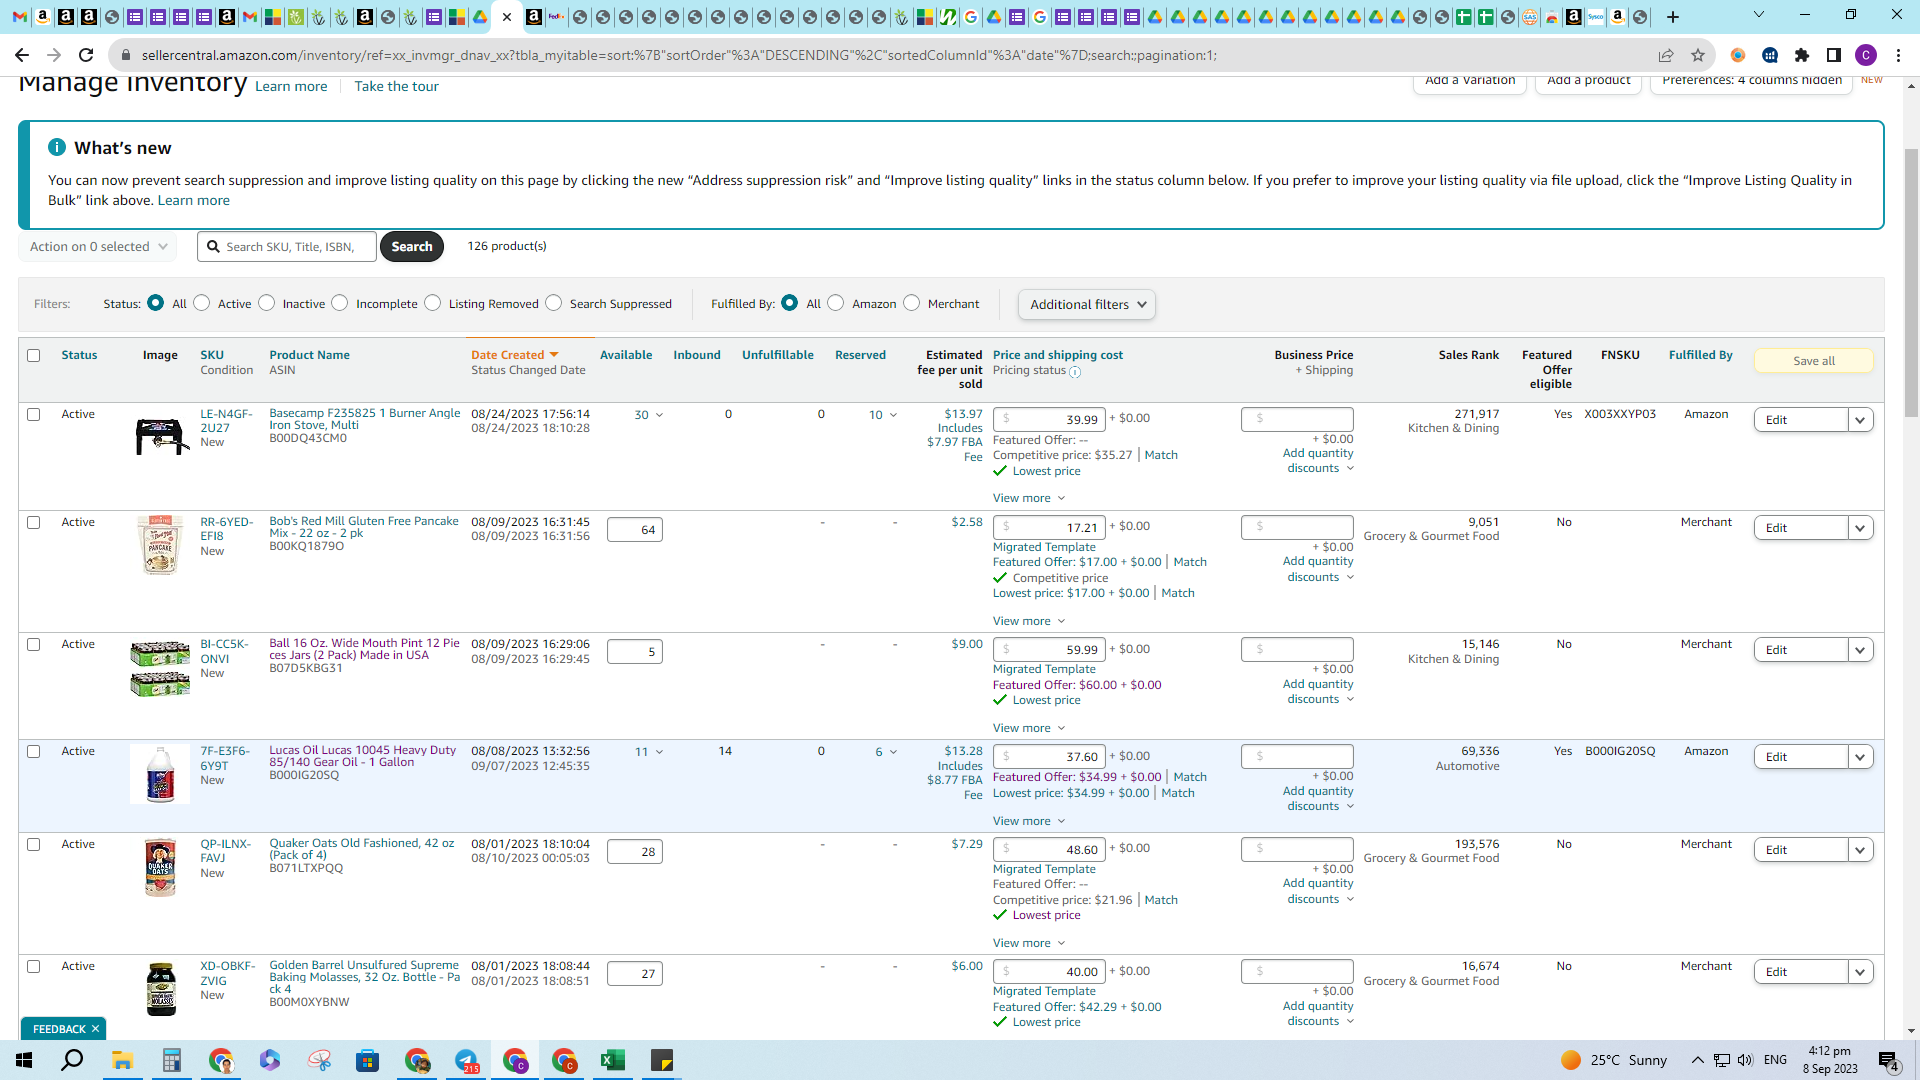Open the Windows Start menu
Image resolution: width=1920 pixels, height=1080 pixels.
coord(24,1060)
